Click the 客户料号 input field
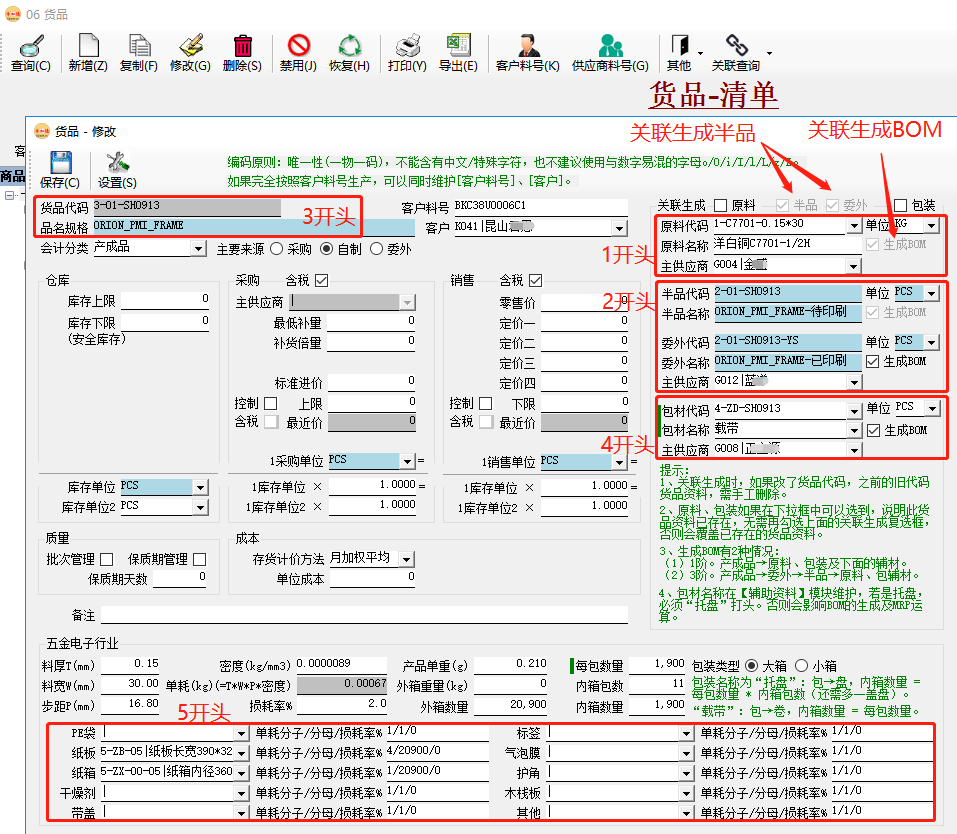This screenshot has width=957, height=834. tap(540, 207)
